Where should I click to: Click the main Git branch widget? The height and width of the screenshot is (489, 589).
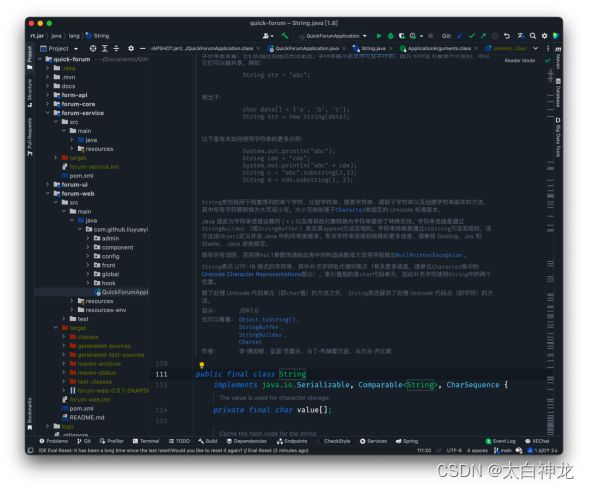pyautogui.click(x=503, y=450)
